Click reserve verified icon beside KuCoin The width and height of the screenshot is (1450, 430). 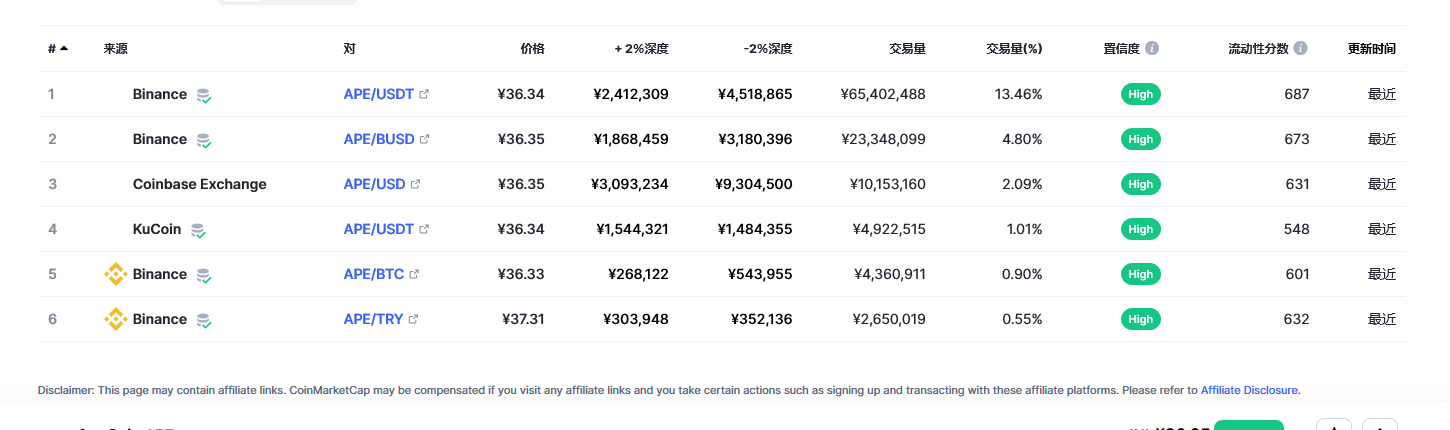coord(198,230)
